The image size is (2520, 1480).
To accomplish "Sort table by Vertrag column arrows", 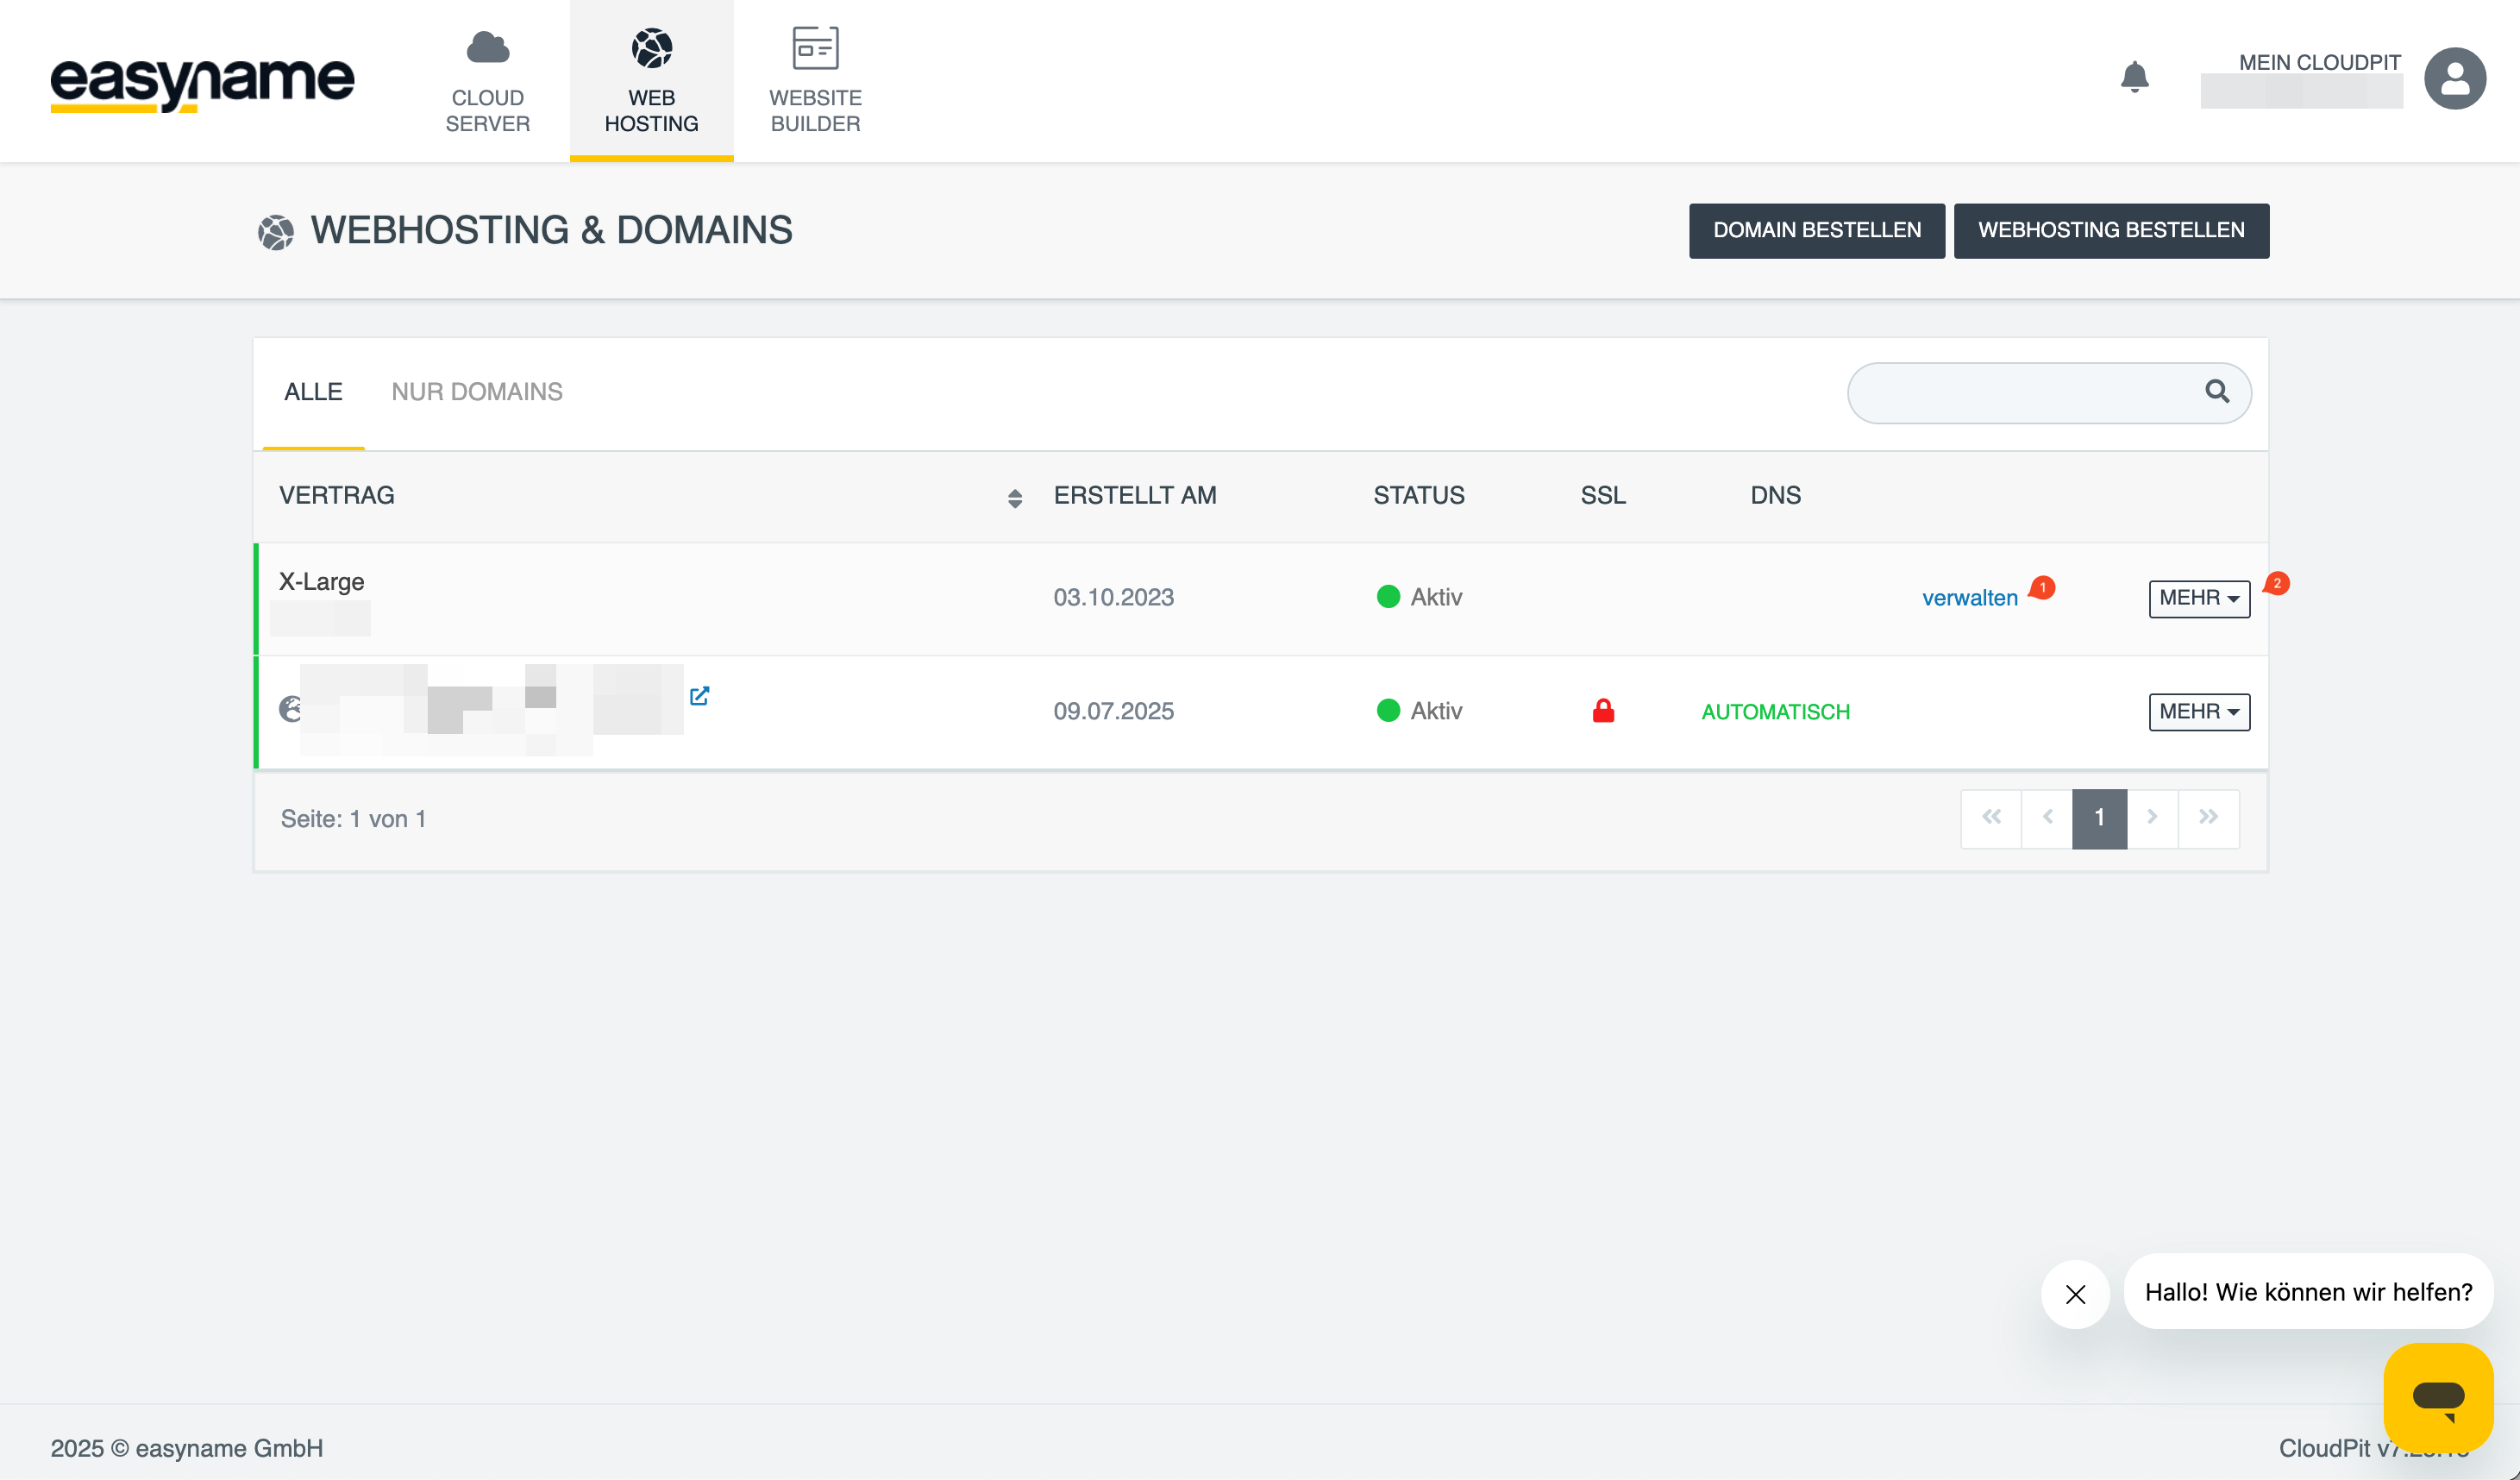I will click(1014, 498).
